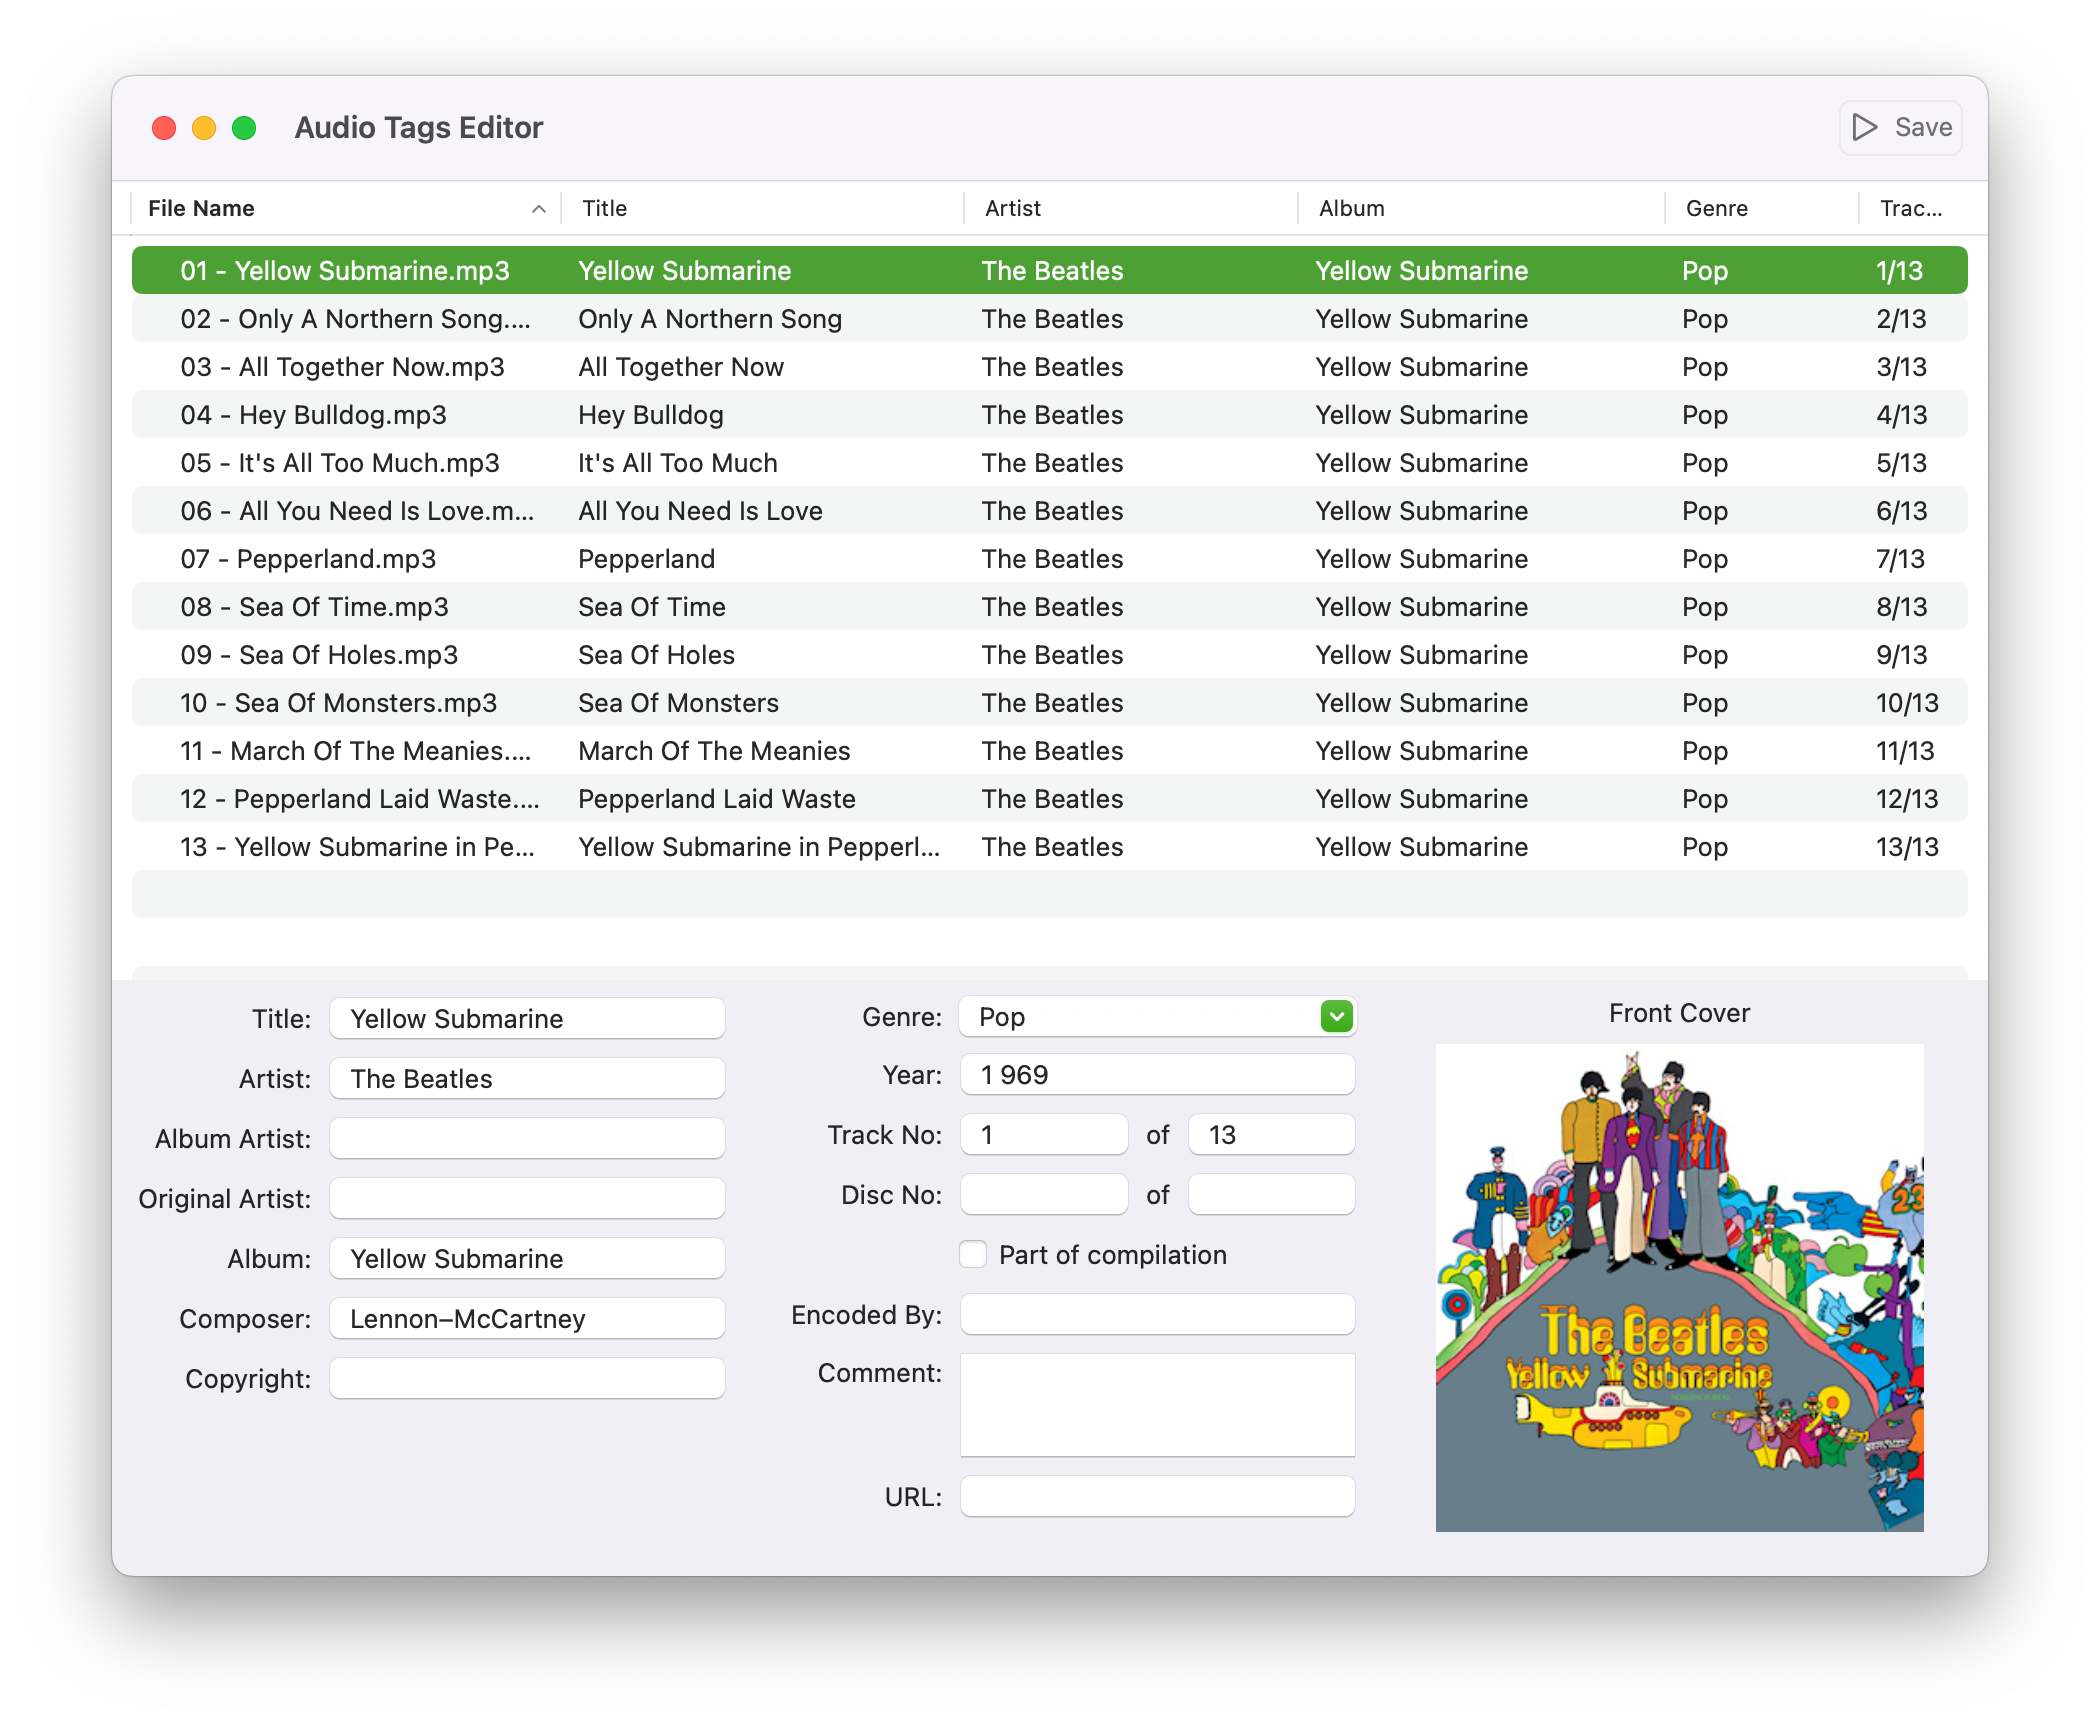Click track value 13/13
The width and height of the screenshot is (2100, 1724).
click(x=1907, y=846)
